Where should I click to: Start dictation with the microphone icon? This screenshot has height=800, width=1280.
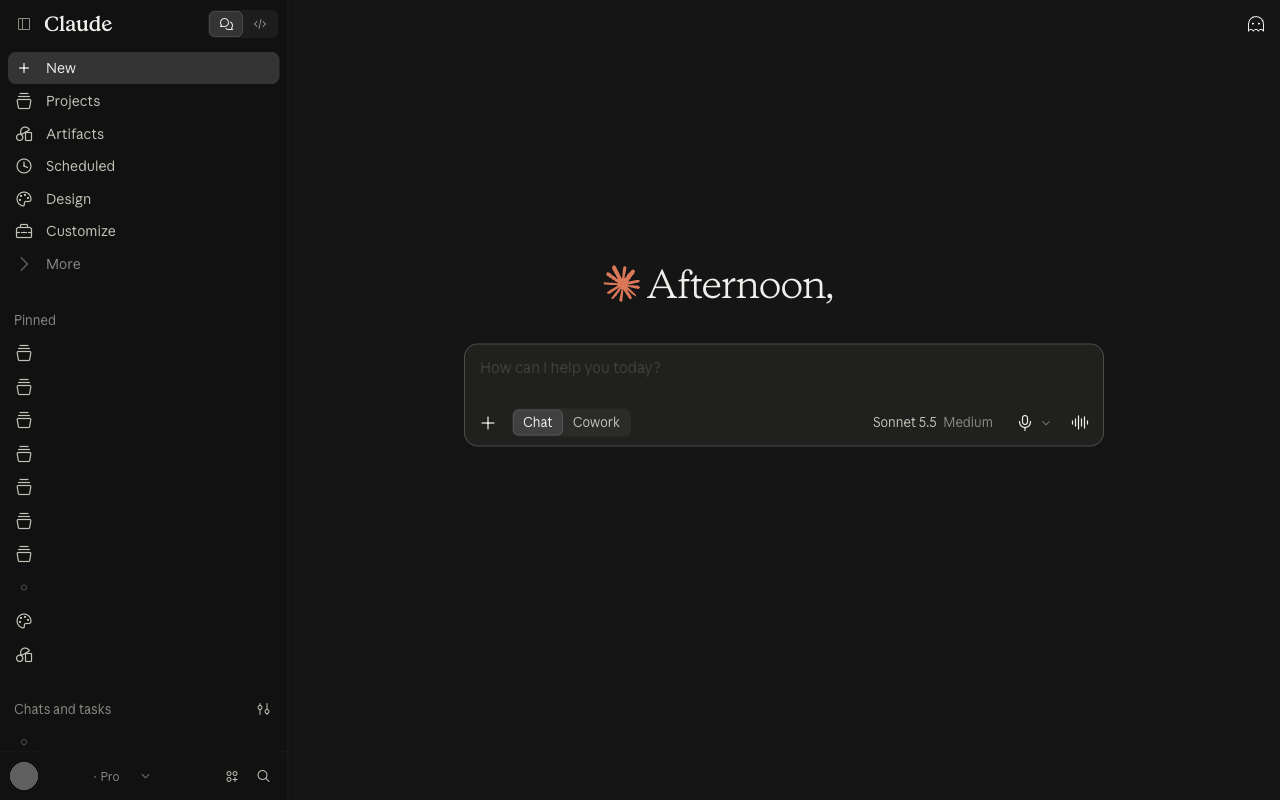coord(1025,423)
